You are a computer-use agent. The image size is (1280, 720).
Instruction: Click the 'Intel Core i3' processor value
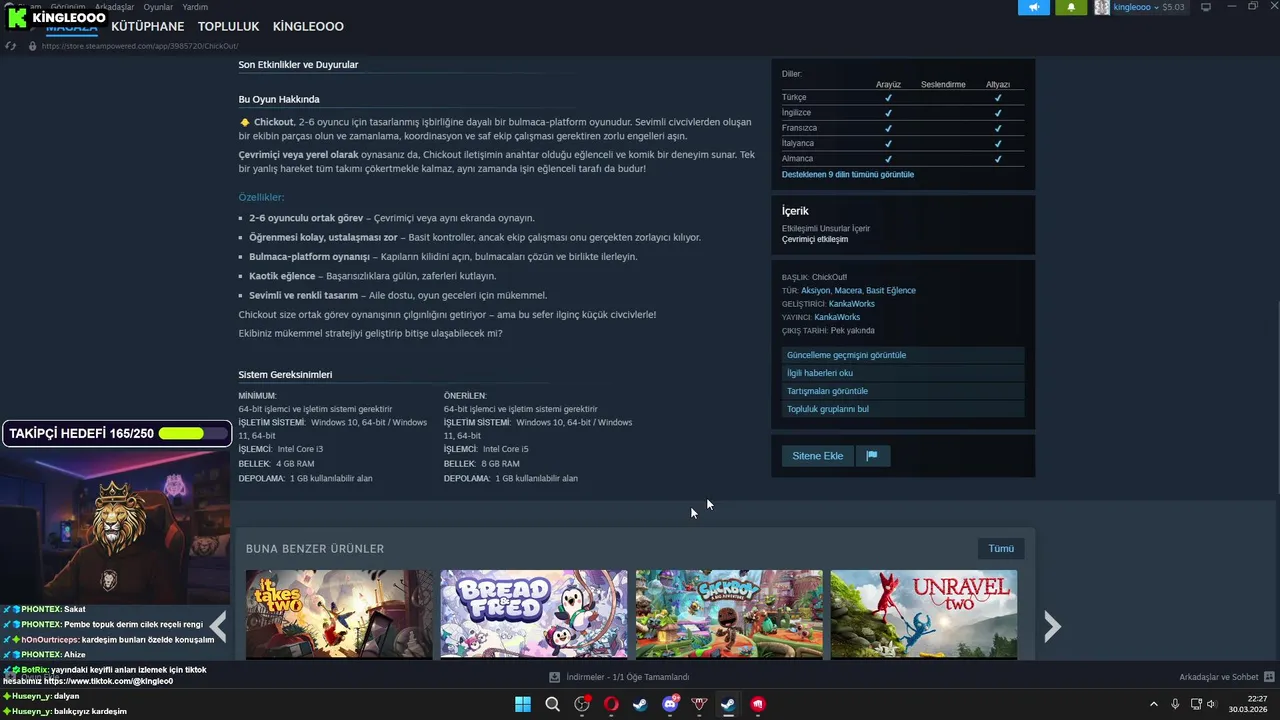point(300,449)
